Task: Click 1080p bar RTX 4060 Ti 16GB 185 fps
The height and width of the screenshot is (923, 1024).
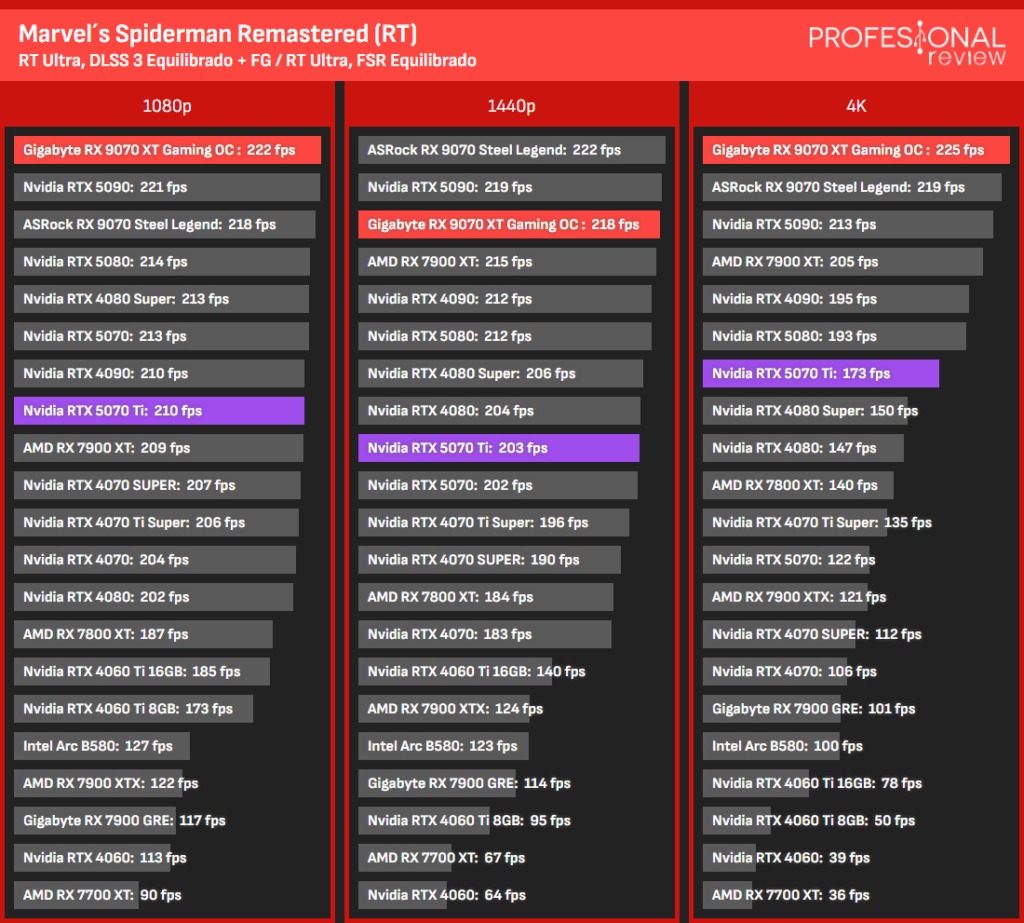Action: click(142, 672)
